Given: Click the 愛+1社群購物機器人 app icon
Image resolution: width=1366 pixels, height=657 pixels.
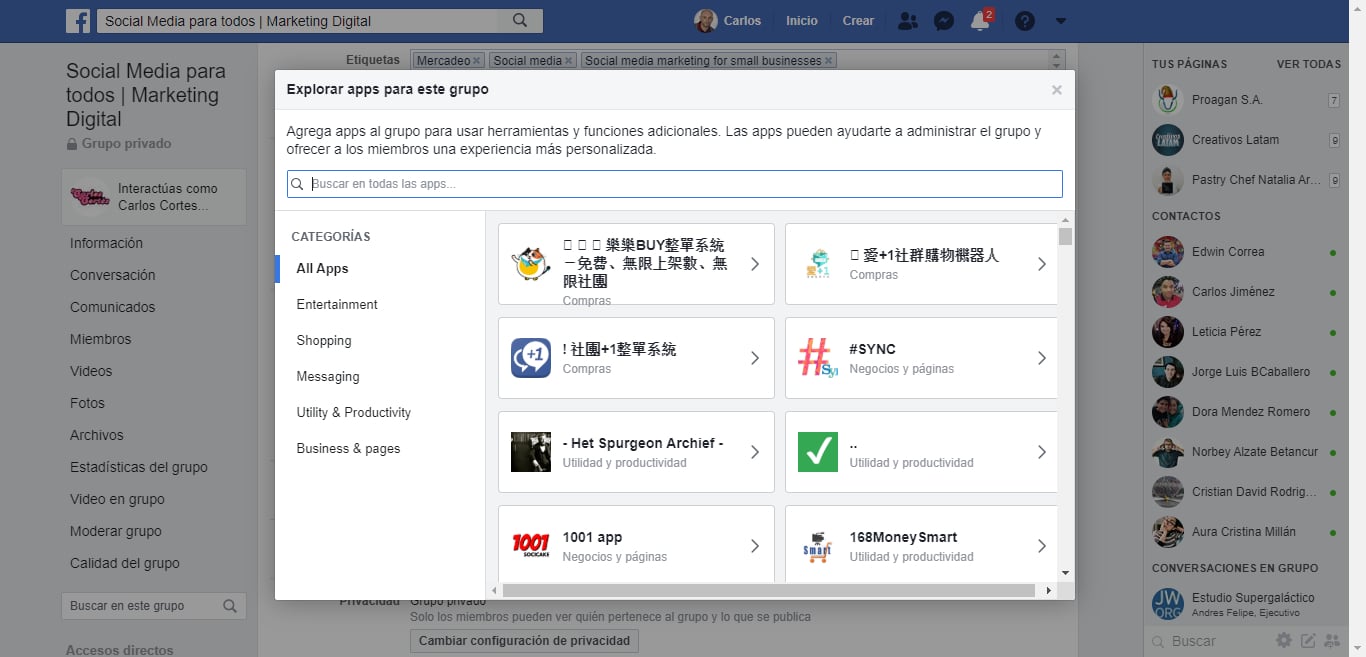Looking at the screenshot, I should 818,264.
